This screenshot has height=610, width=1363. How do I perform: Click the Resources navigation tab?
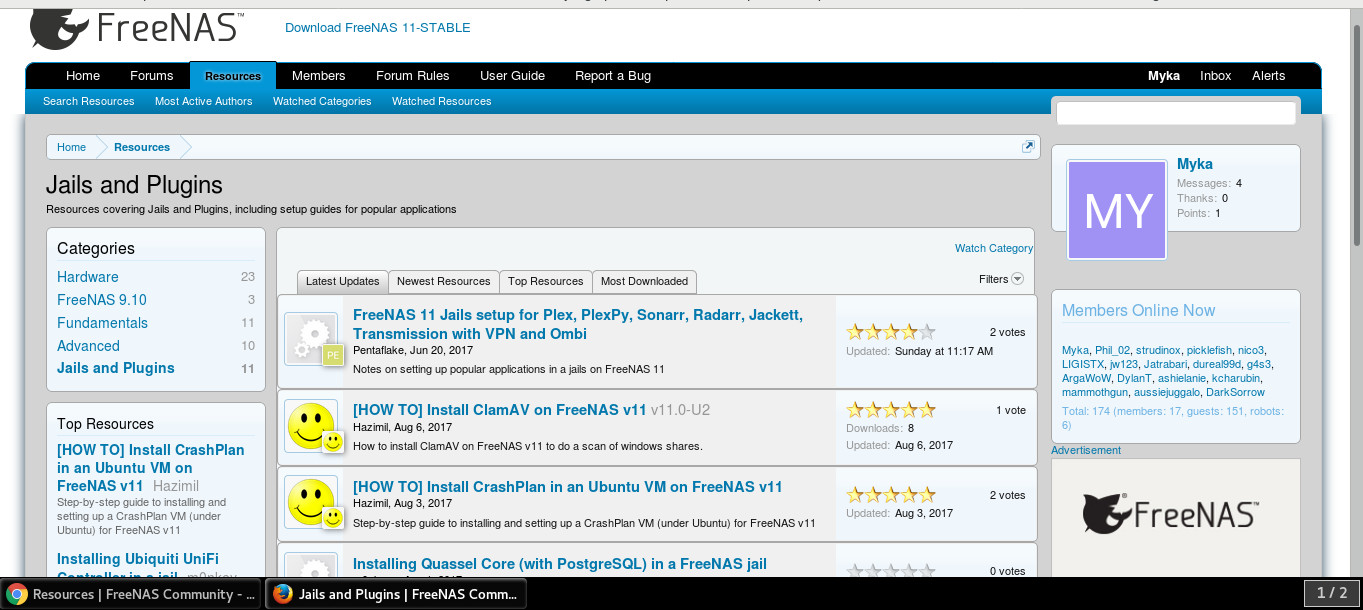click(x=233, y=76)
